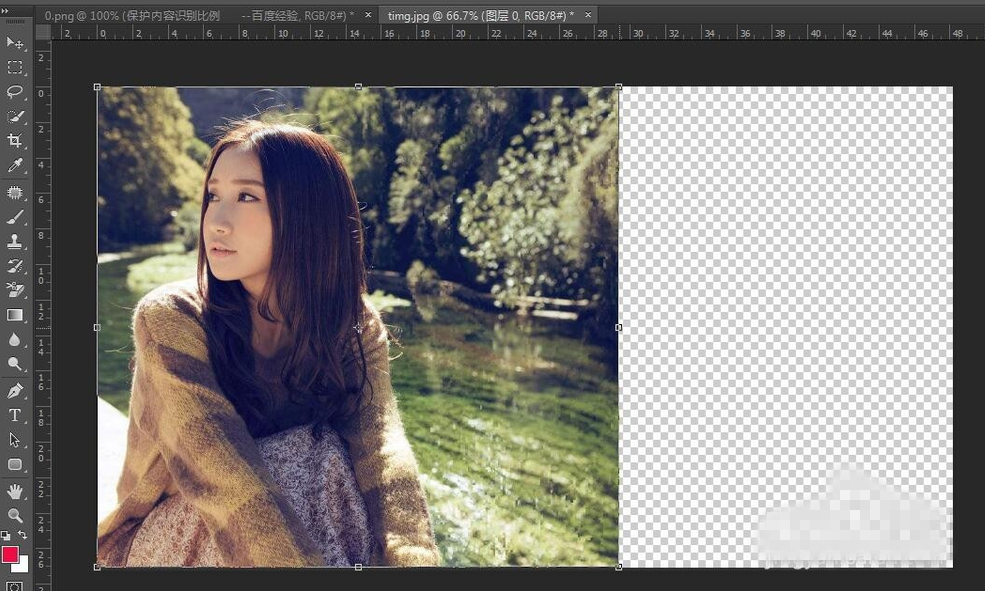985x591 pixels.
Task: Select the Zoom magnifier tool
Action: tap(15, 515)
